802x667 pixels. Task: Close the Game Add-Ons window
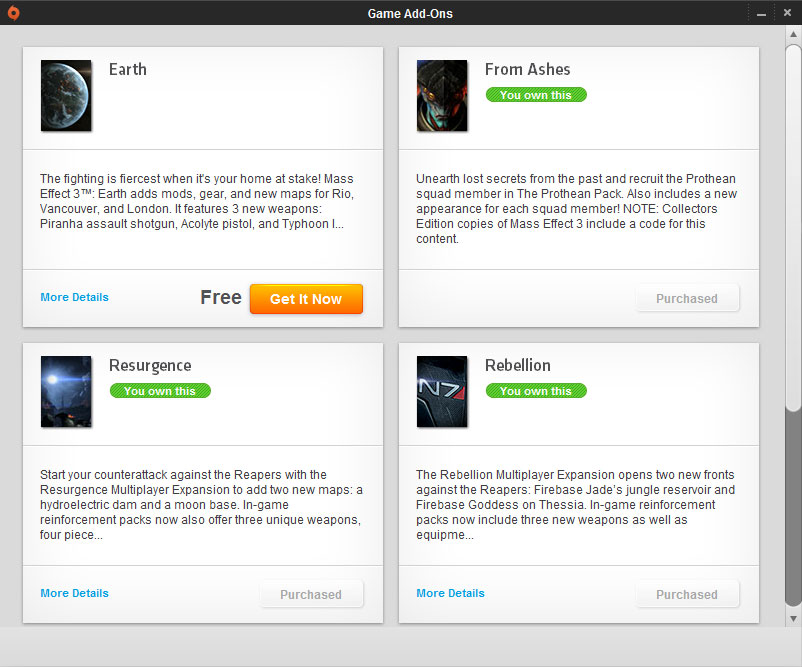point(786,14)
